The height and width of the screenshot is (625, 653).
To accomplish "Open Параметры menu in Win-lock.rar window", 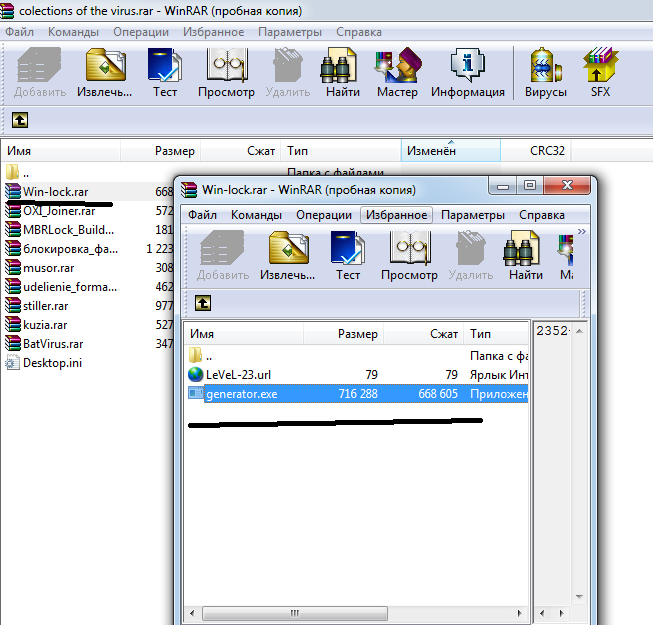I will [x=473, y=215].
